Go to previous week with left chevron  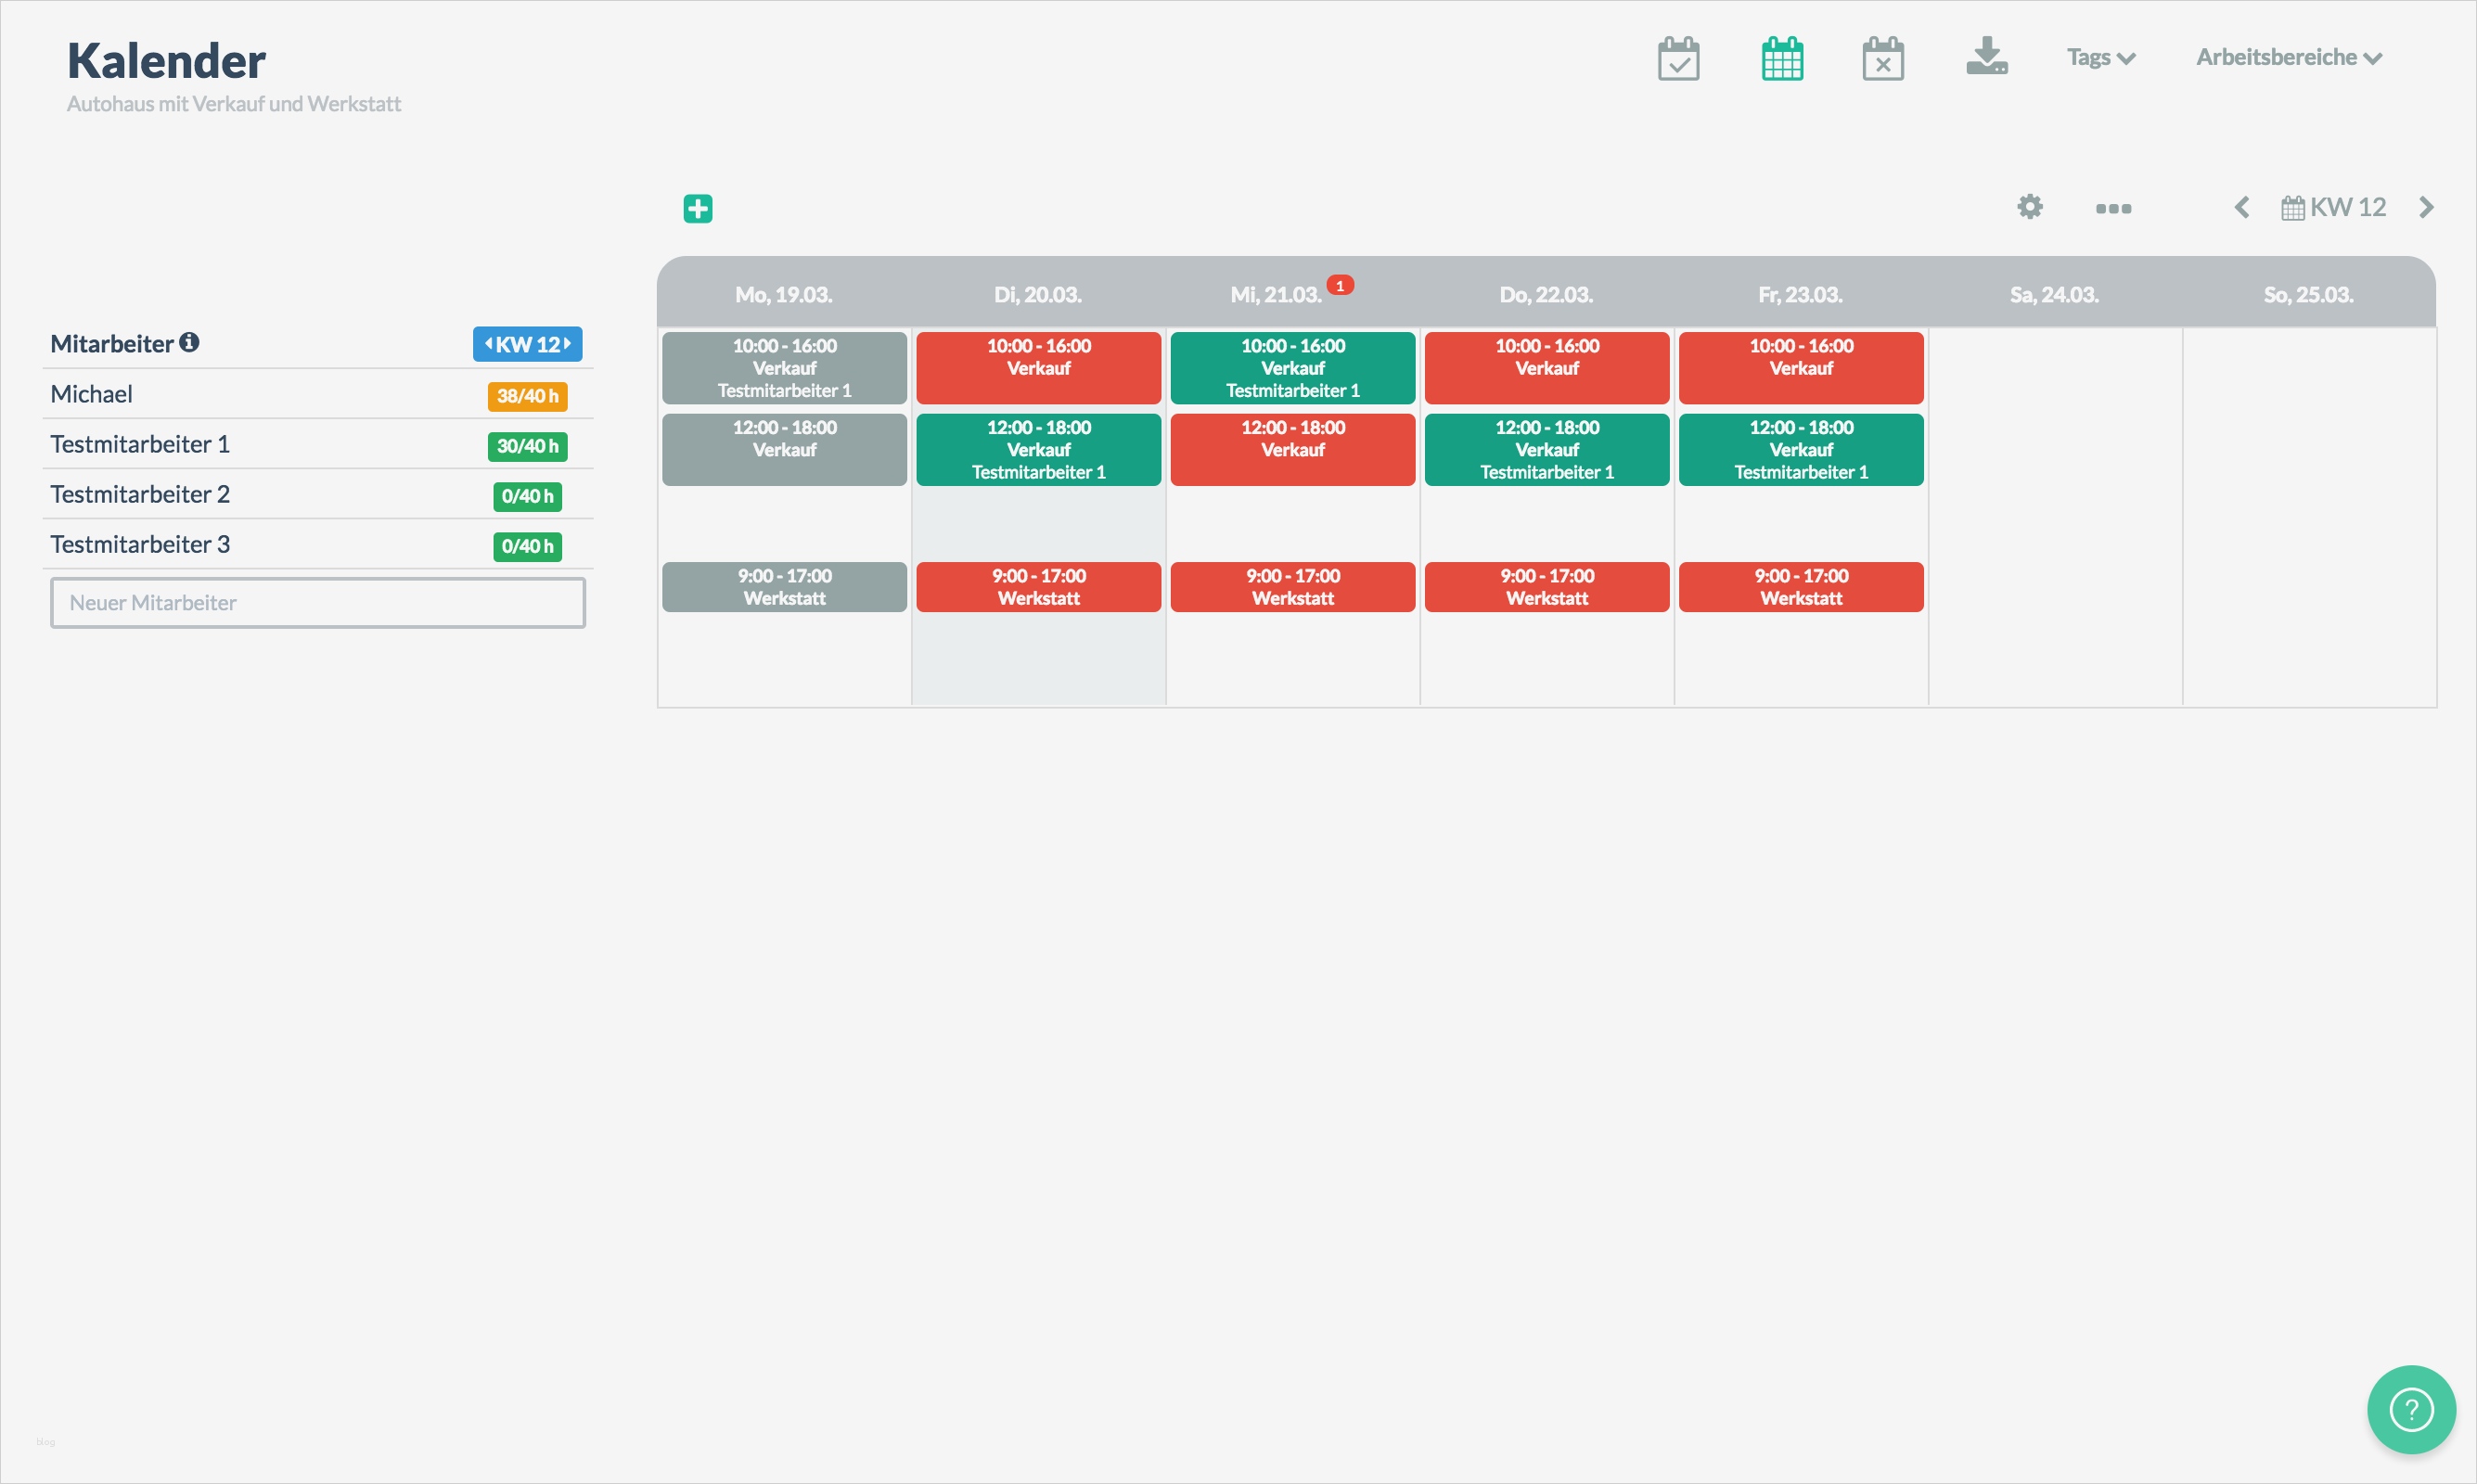(x=2241, y=207)
